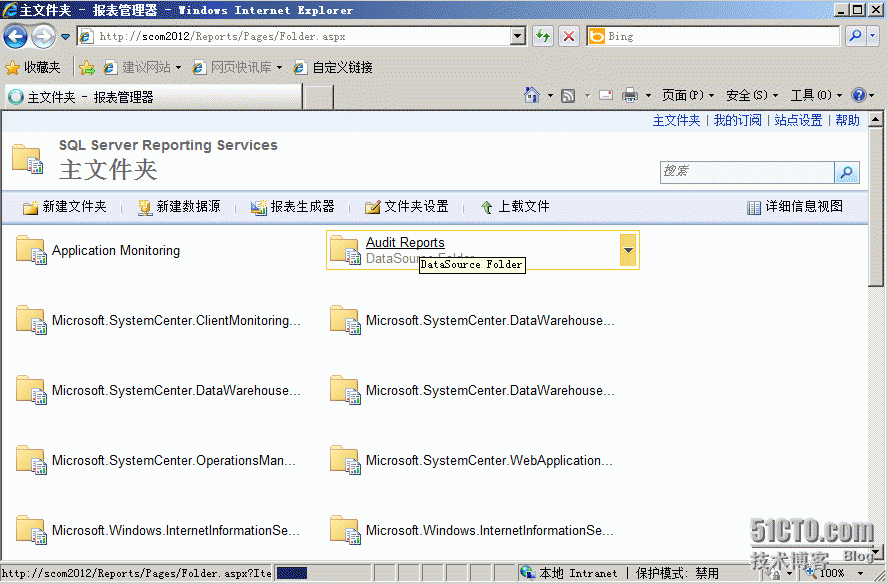Open 我的订阅 link
Screen dimensions: 888x584
click(737, 120)
